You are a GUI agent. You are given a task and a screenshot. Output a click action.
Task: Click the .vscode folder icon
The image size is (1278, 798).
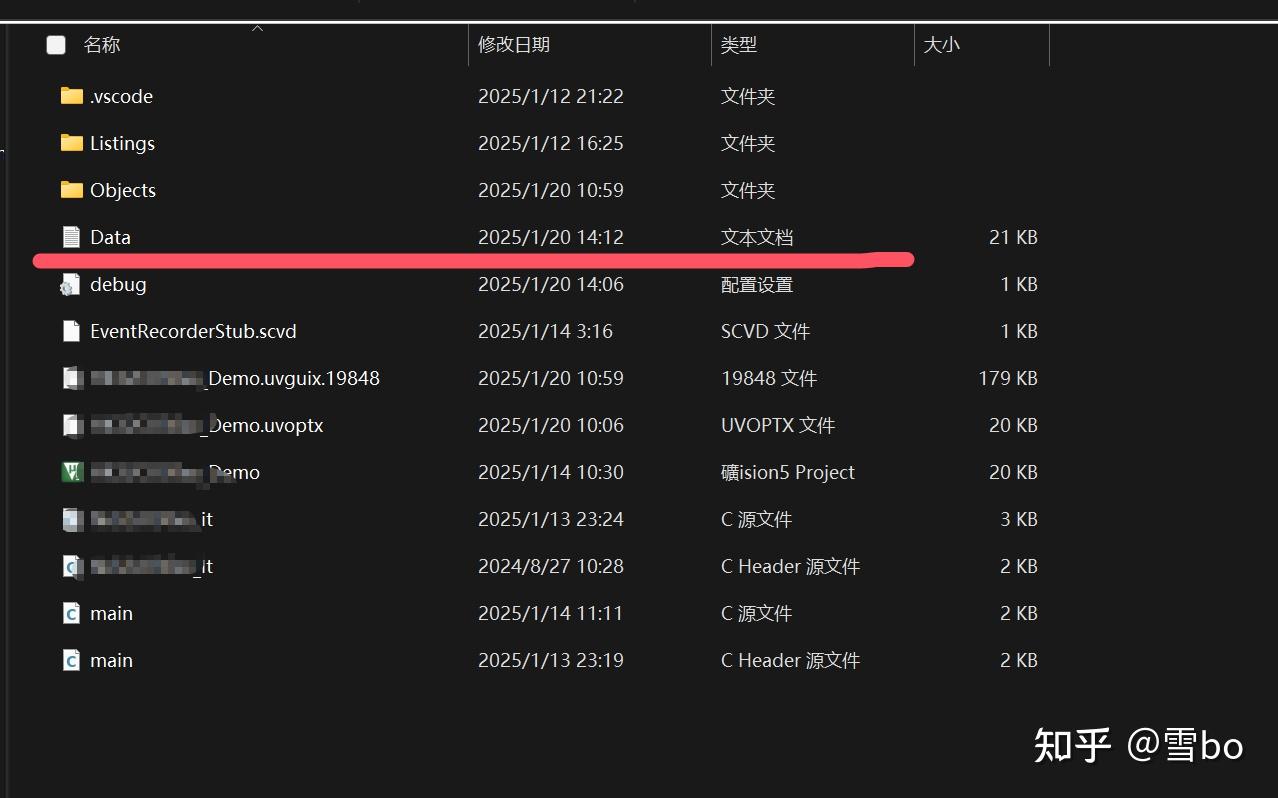[x=71, y=96]
